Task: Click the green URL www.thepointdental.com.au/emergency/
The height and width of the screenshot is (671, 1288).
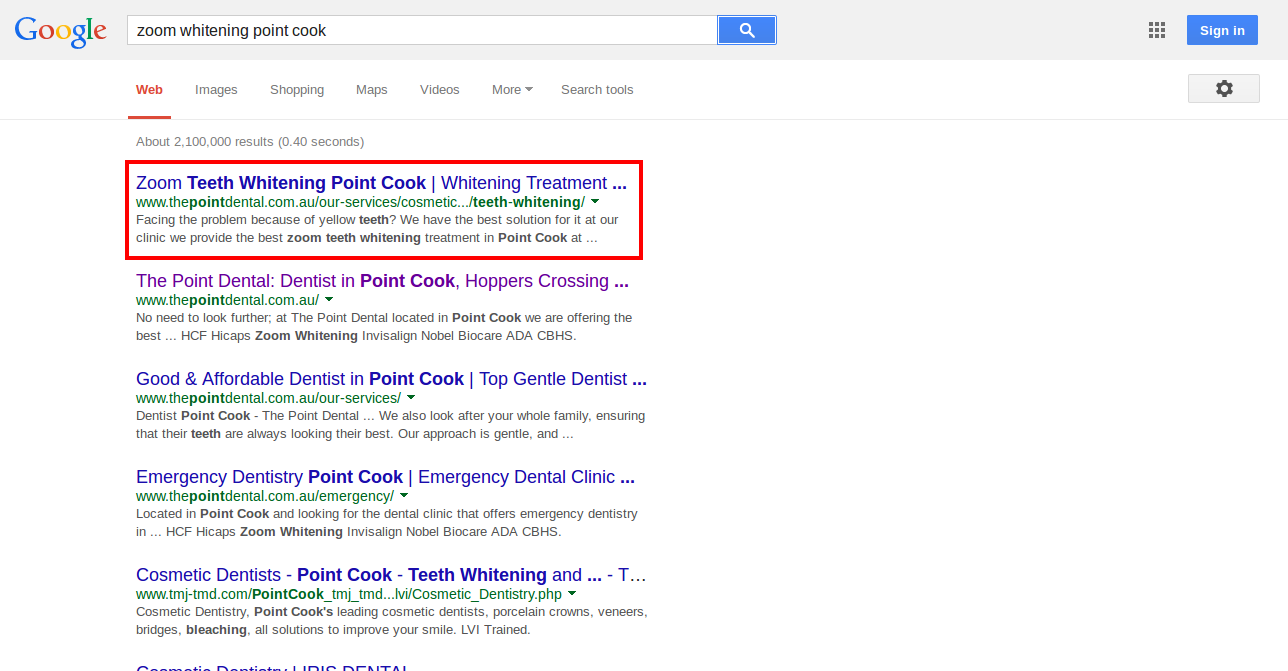Action: click(265, 496)
